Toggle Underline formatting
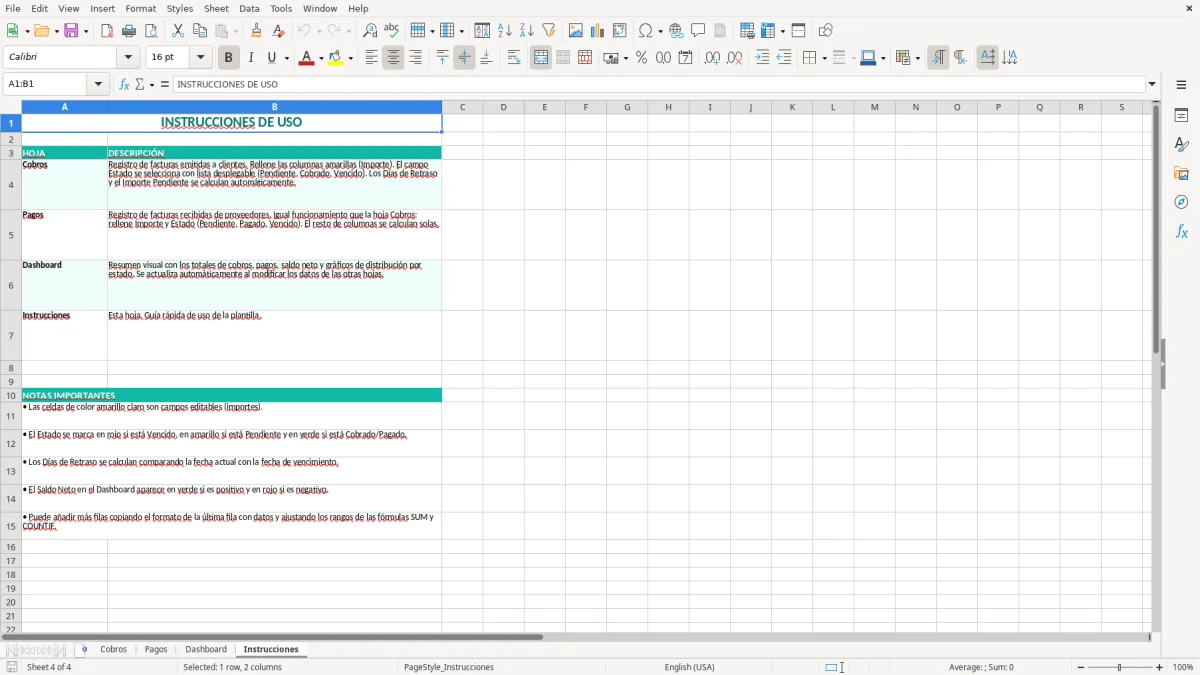 pos(272,58)
